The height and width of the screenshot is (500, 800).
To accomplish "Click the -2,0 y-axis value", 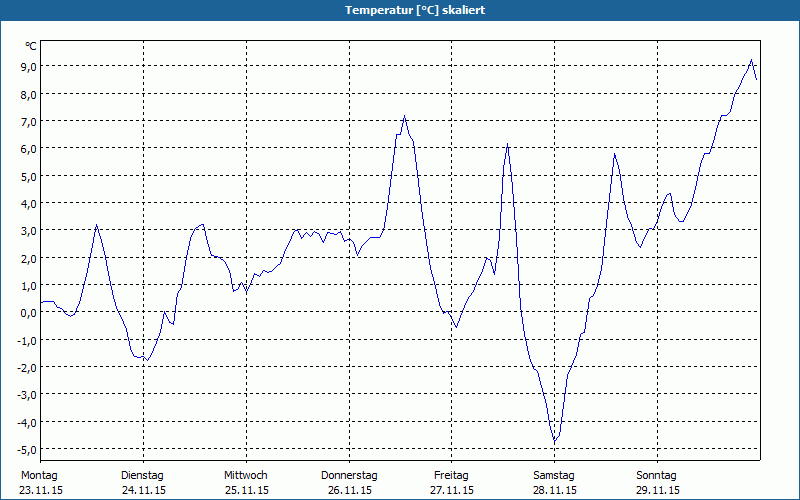I will point(26,368).
